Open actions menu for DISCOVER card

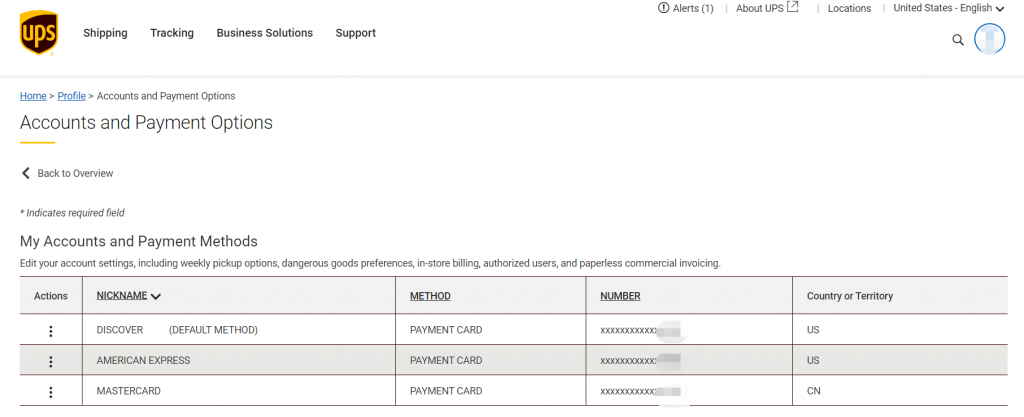(x=51, y=331)
